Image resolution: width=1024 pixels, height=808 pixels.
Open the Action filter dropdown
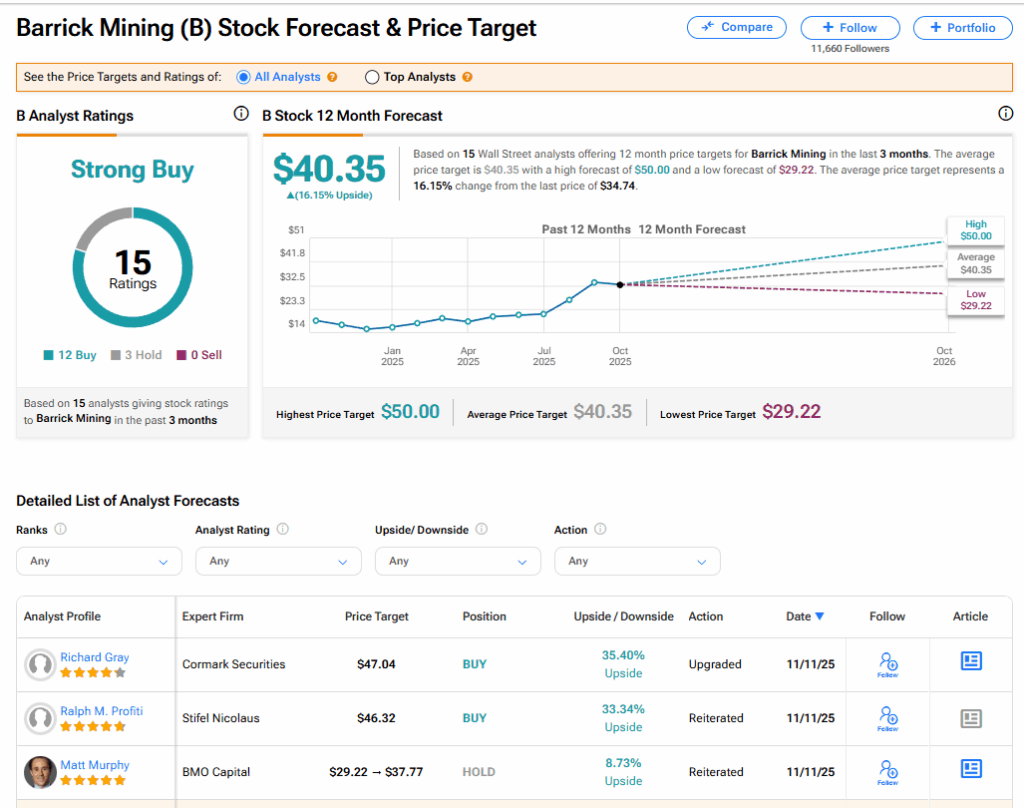click(x=637, y=561)
